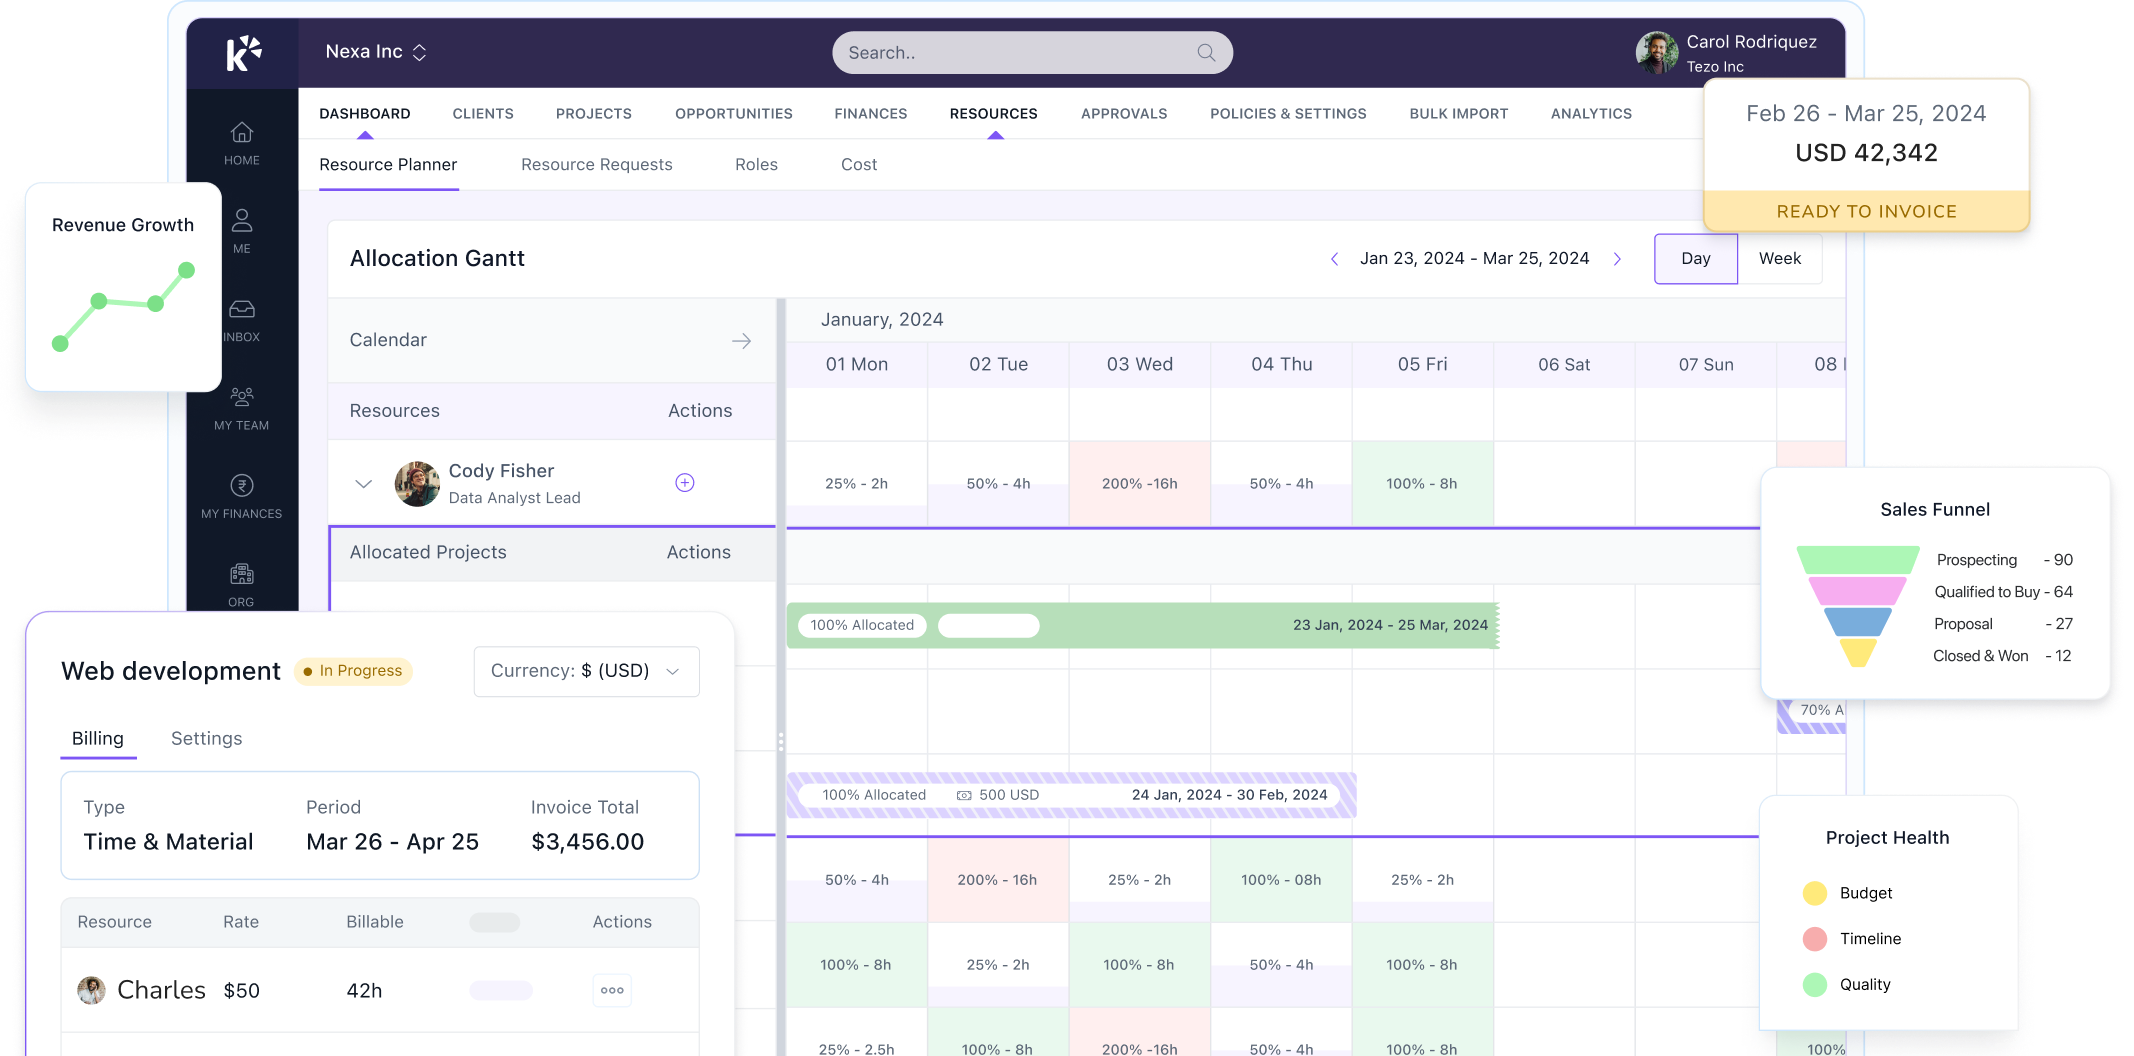The height and width of the screenshot is (1056, 2134).
Task: Click into the Search field
Action: coord(1032,53)
